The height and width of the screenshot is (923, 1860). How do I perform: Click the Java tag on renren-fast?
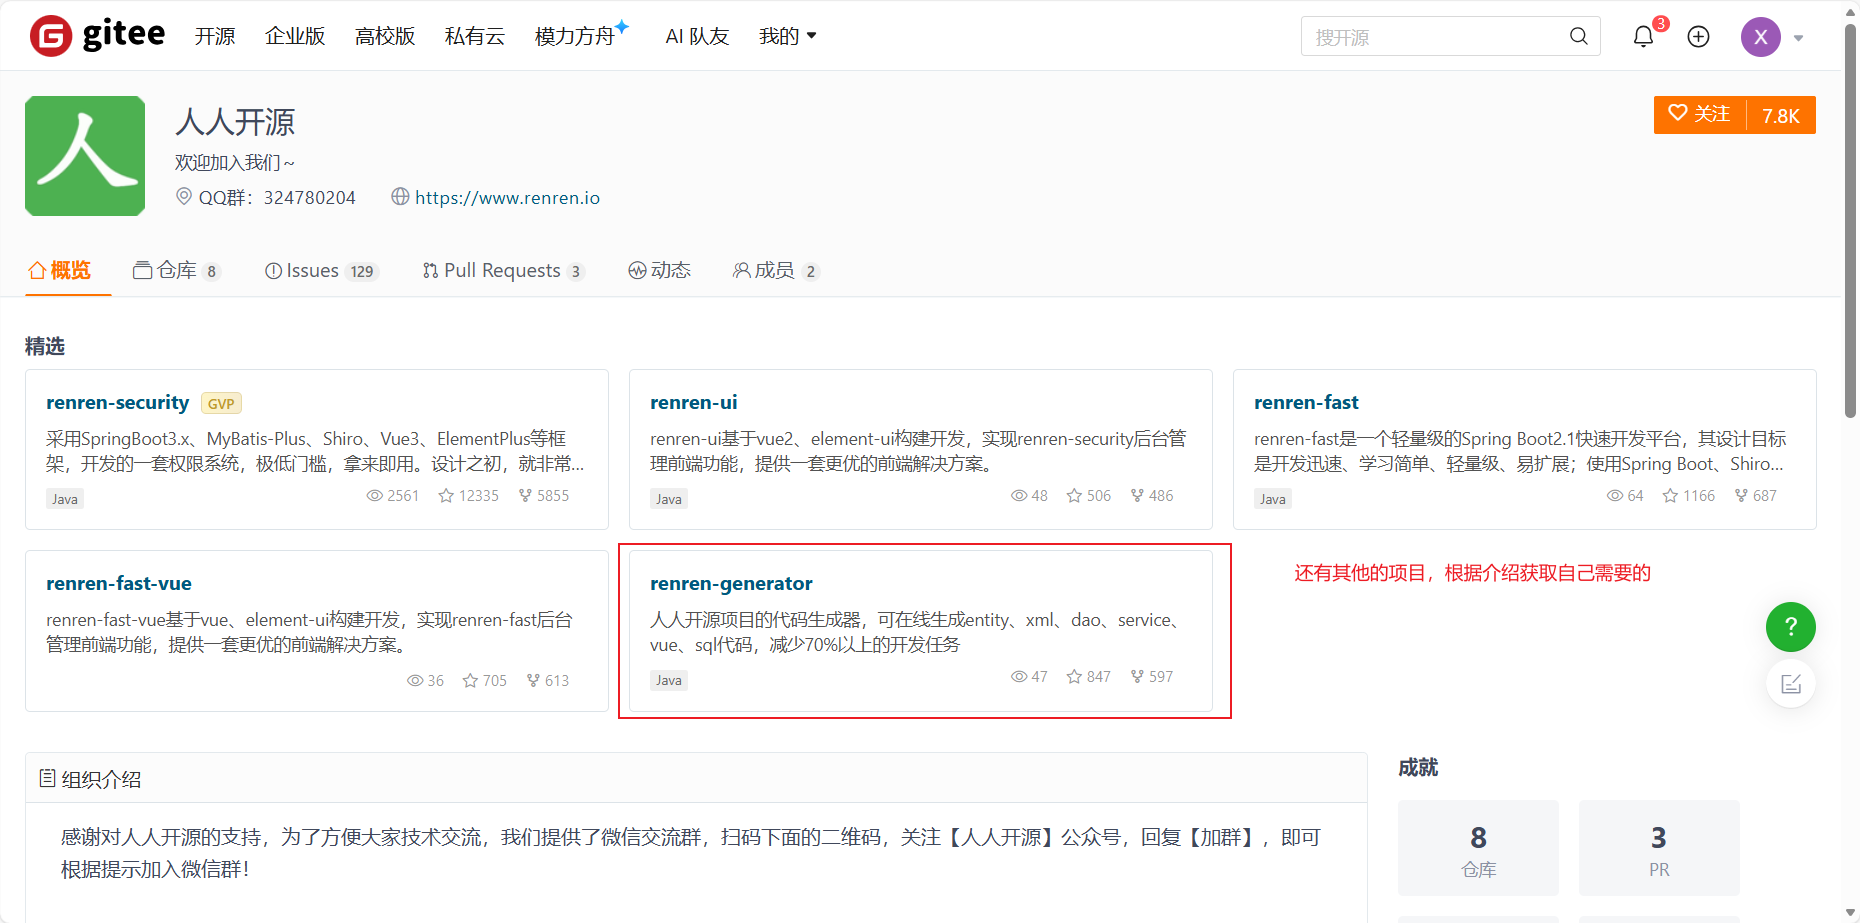[x=1273, y=499]
